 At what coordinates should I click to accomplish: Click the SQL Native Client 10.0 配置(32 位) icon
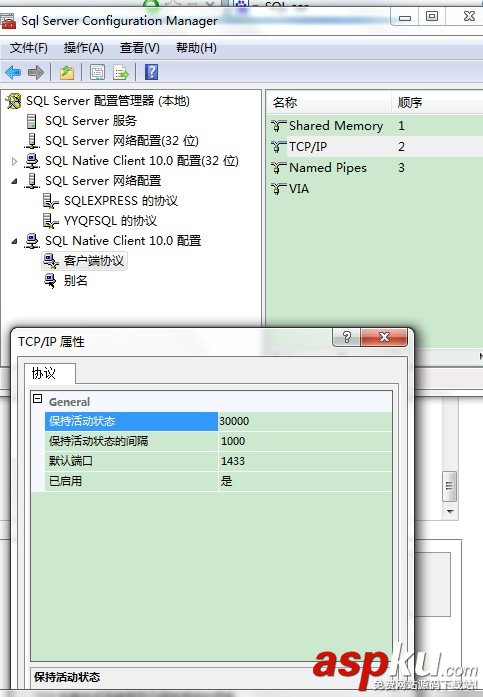pyautogui.click(x=32, y=161)
